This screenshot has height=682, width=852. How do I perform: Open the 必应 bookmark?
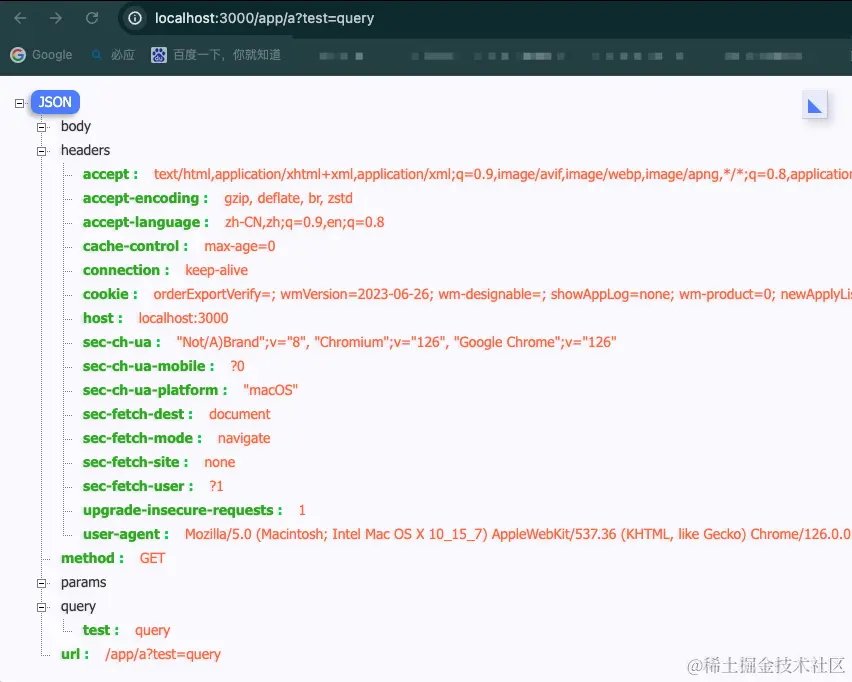click(113, 55)
